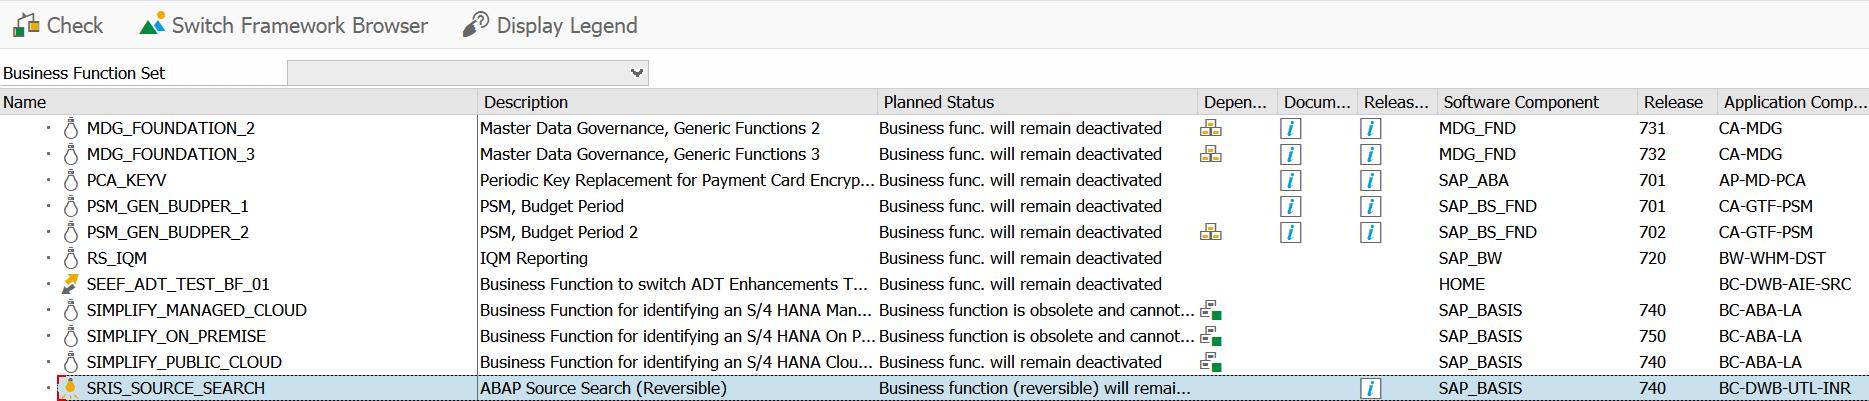
Task: Sort by Planned Status column header
Action: click(x=938, y=102)
